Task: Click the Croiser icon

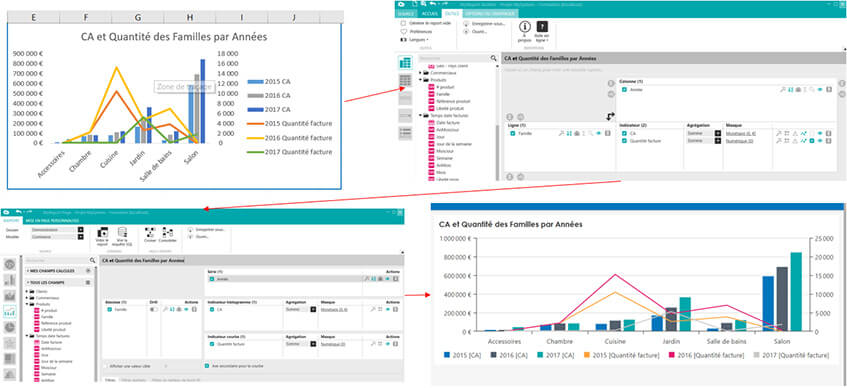Action: (150, 232)
